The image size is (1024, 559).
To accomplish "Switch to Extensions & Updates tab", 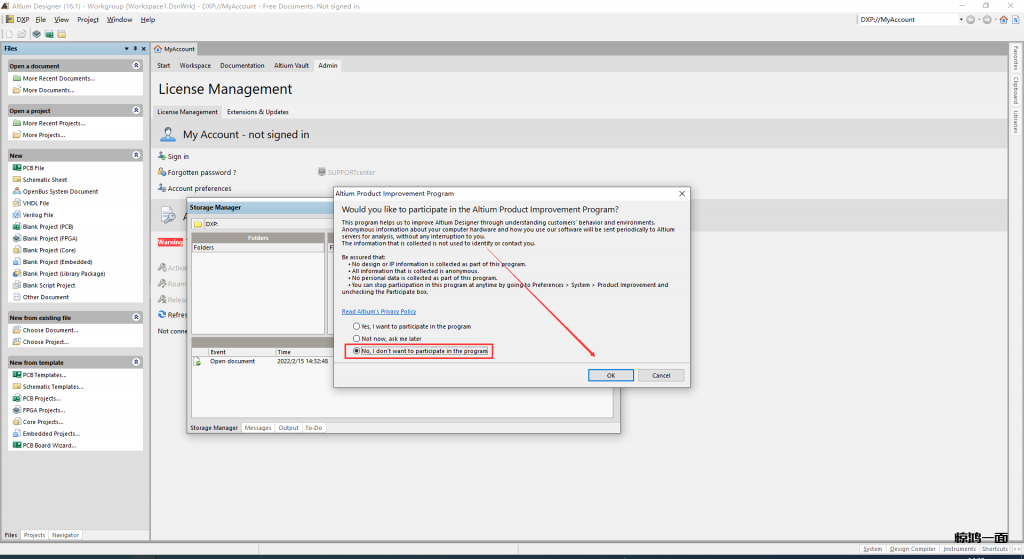I will (x=257, y=112).
